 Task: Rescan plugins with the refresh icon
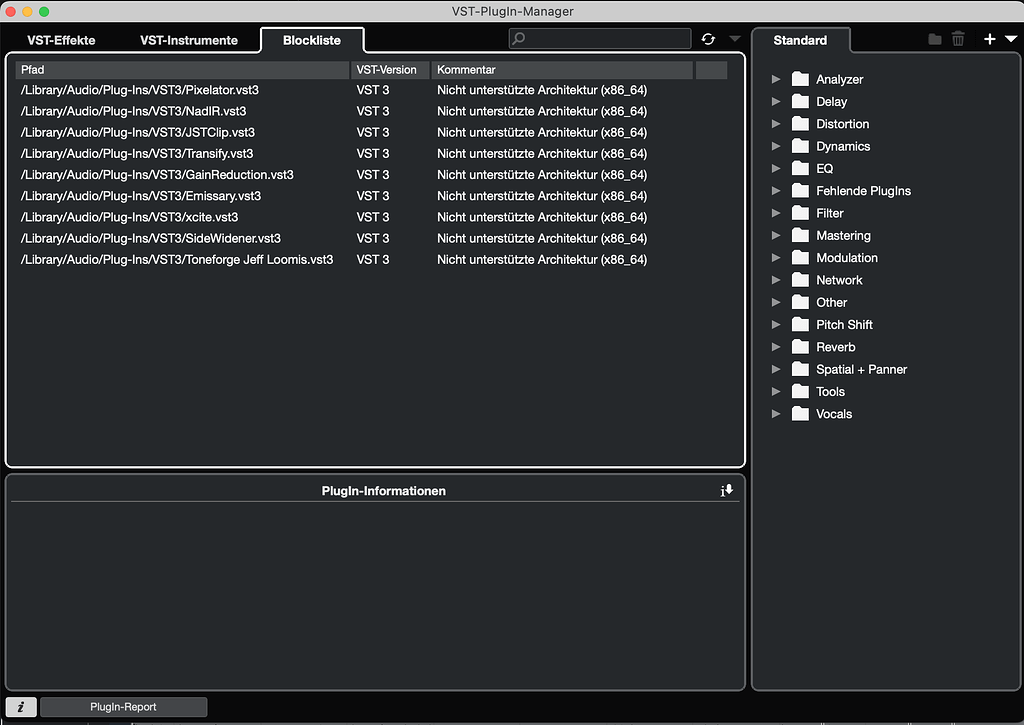coord(709,38)
